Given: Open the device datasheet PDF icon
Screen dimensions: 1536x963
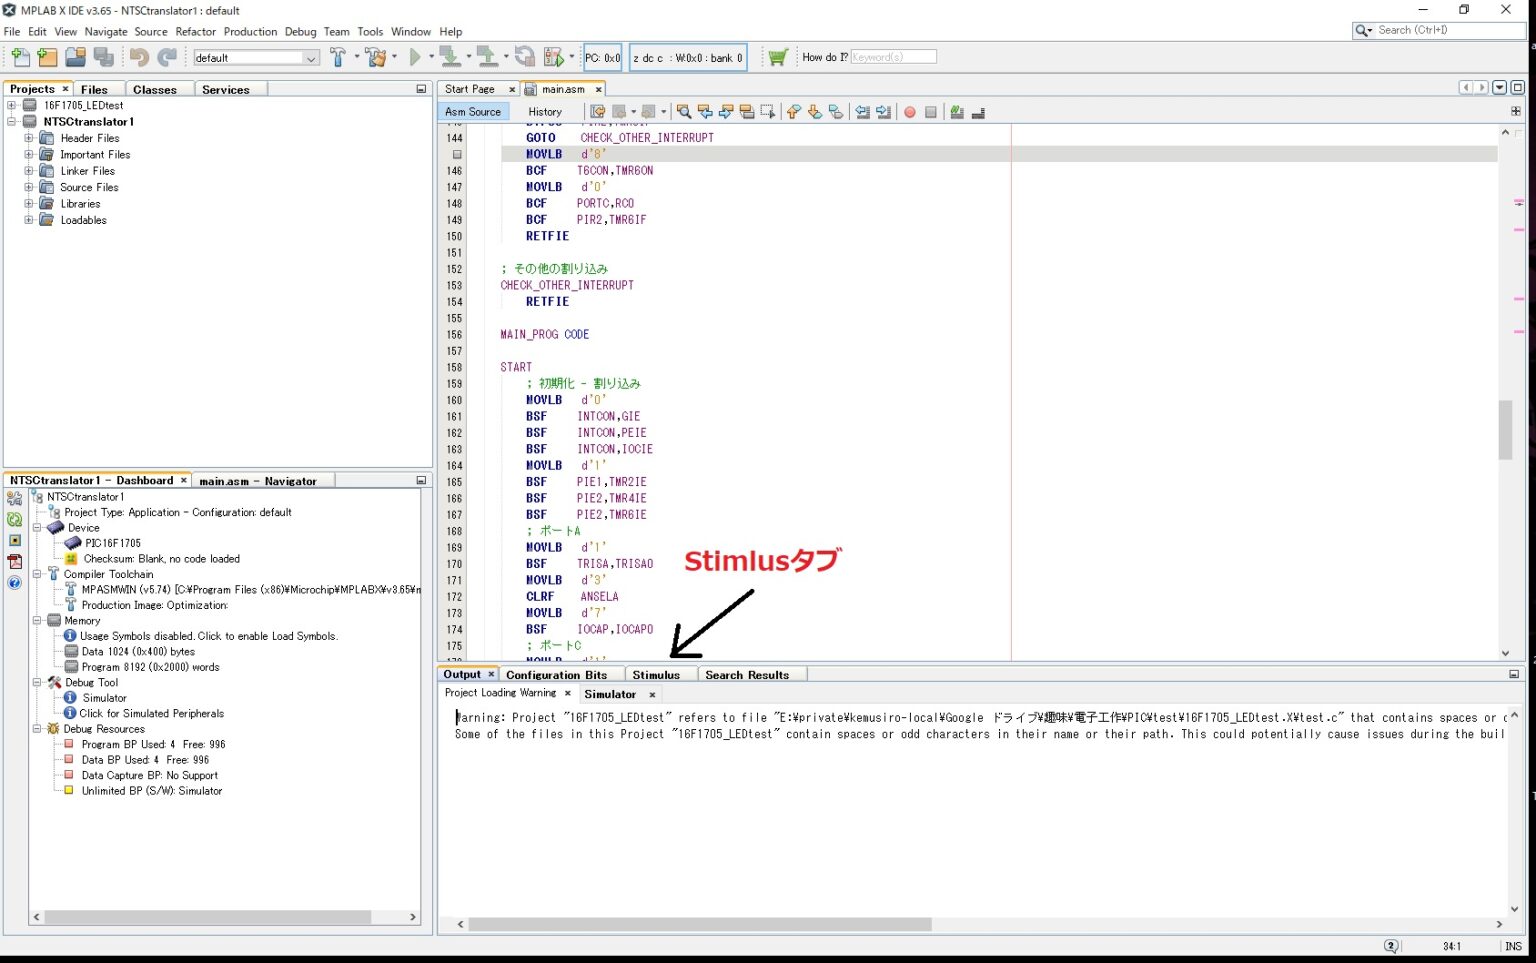Looking at the screenshot, I should [x=14, y=561].
